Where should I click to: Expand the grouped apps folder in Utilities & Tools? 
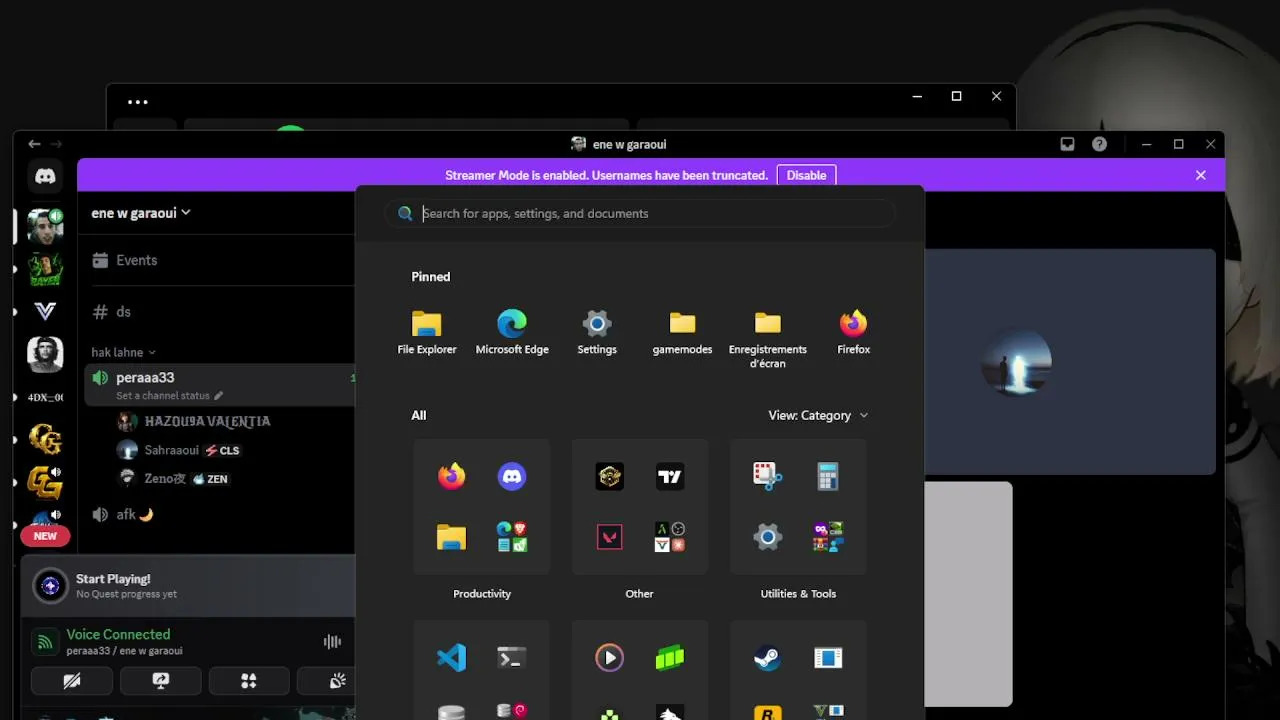828,537
